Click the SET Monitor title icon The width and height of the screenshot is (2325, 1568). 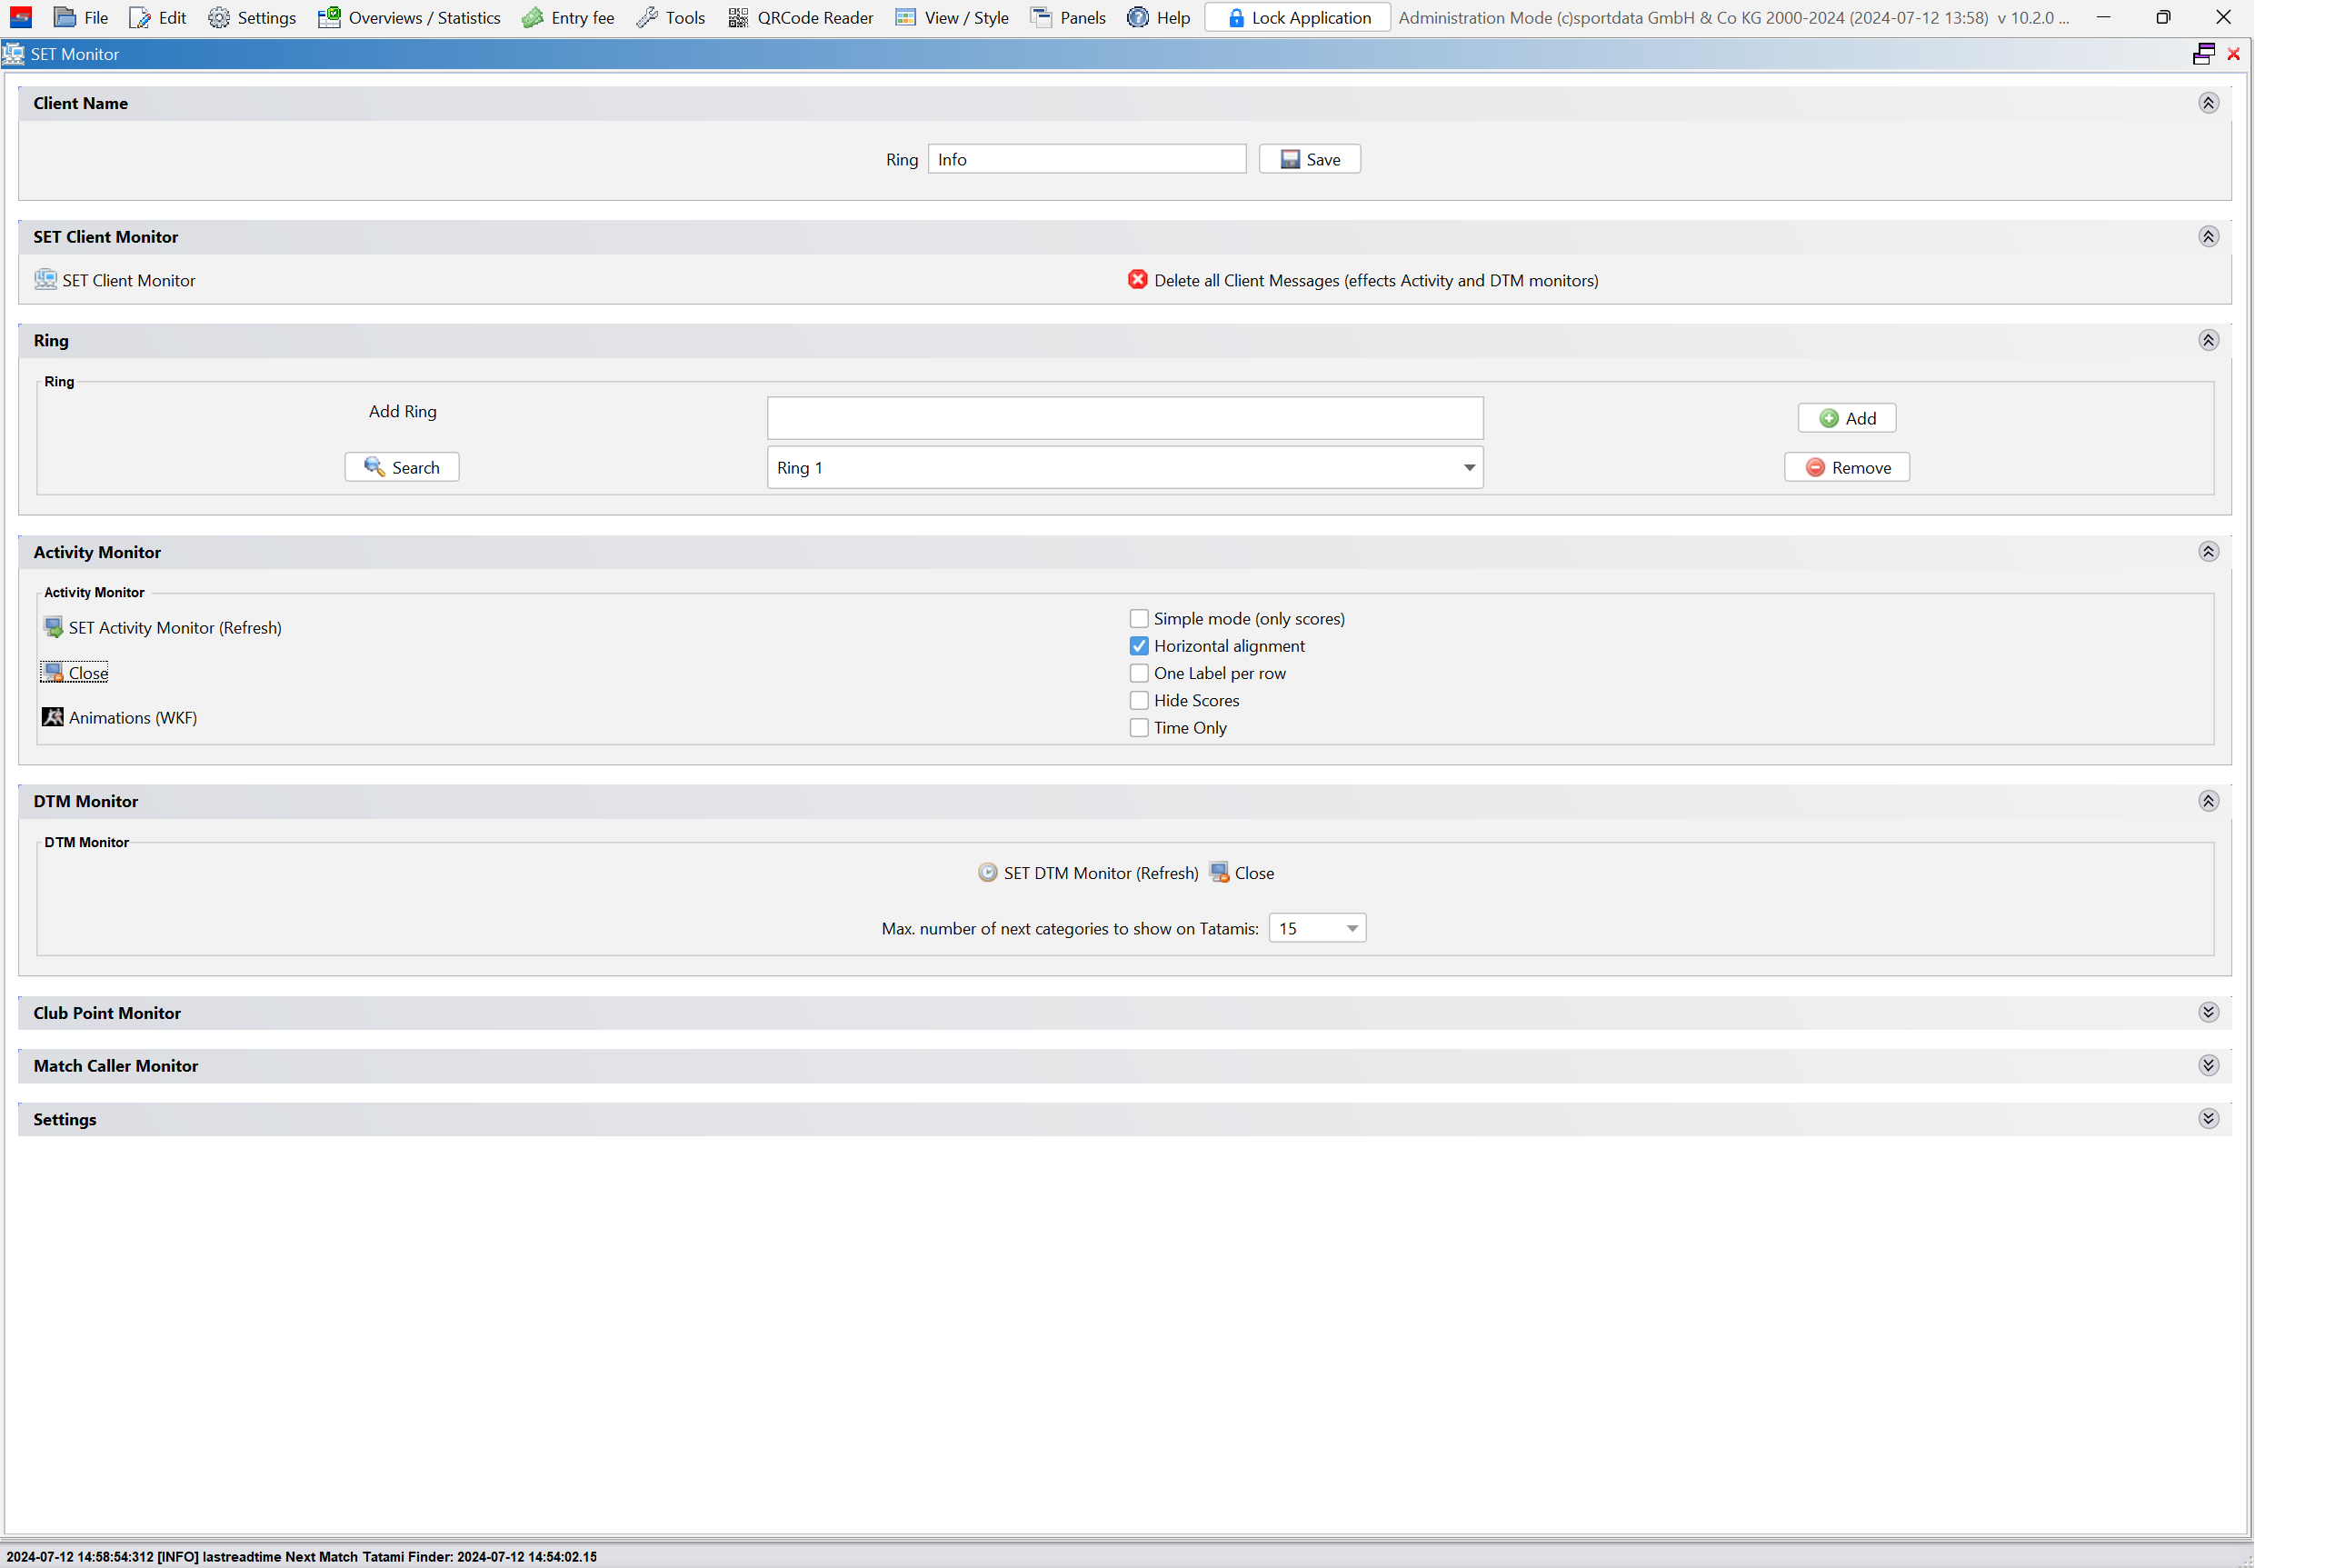tap(14, 54)
